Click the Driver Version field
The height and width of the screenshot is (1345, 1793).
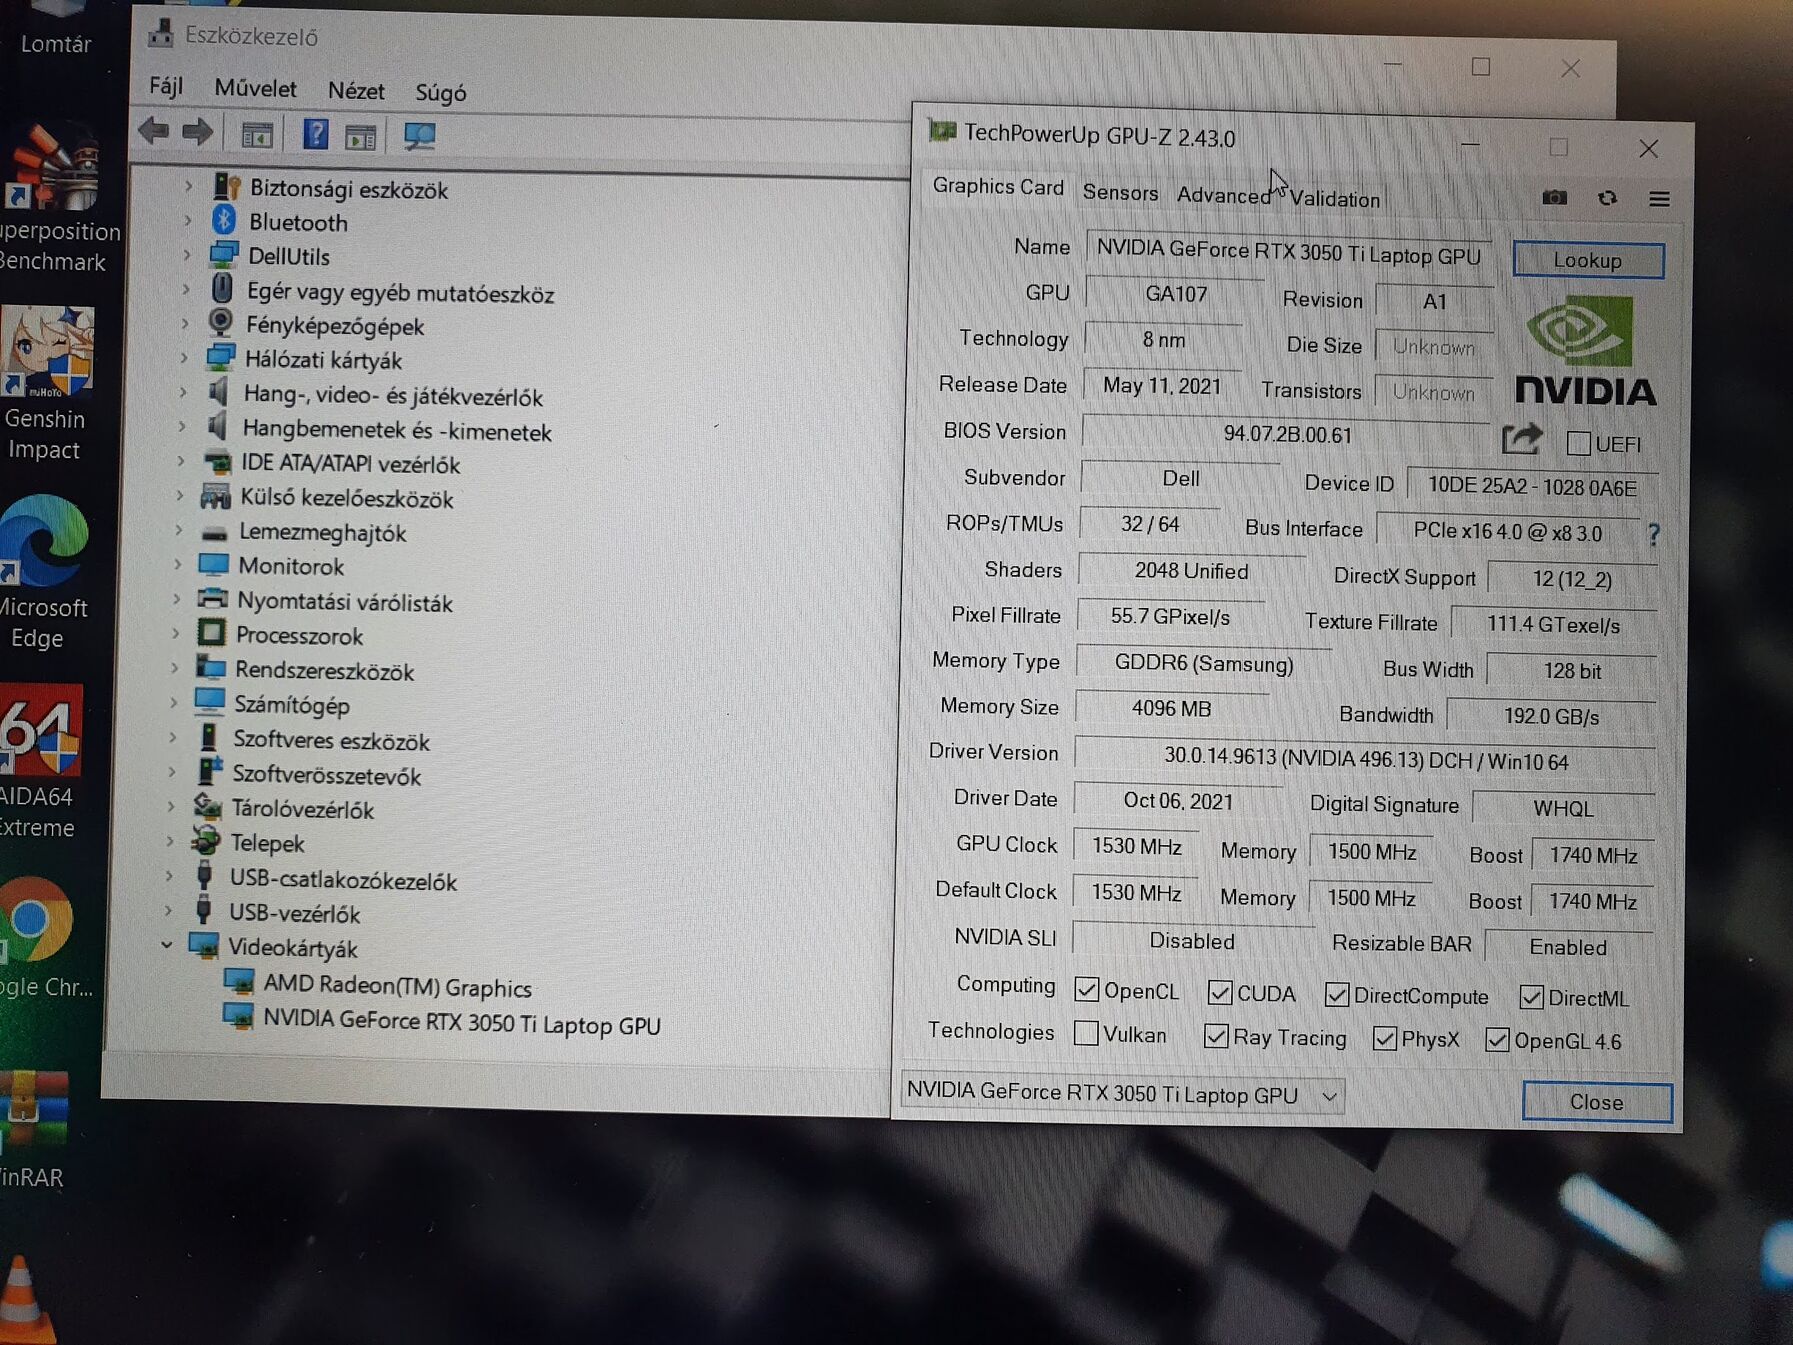pos(1365,759)
